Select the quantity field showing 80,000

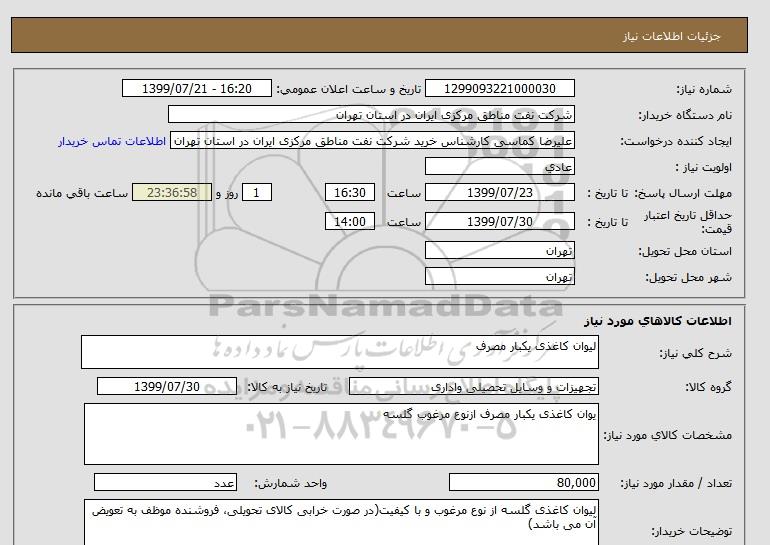(x=523, y=483)
